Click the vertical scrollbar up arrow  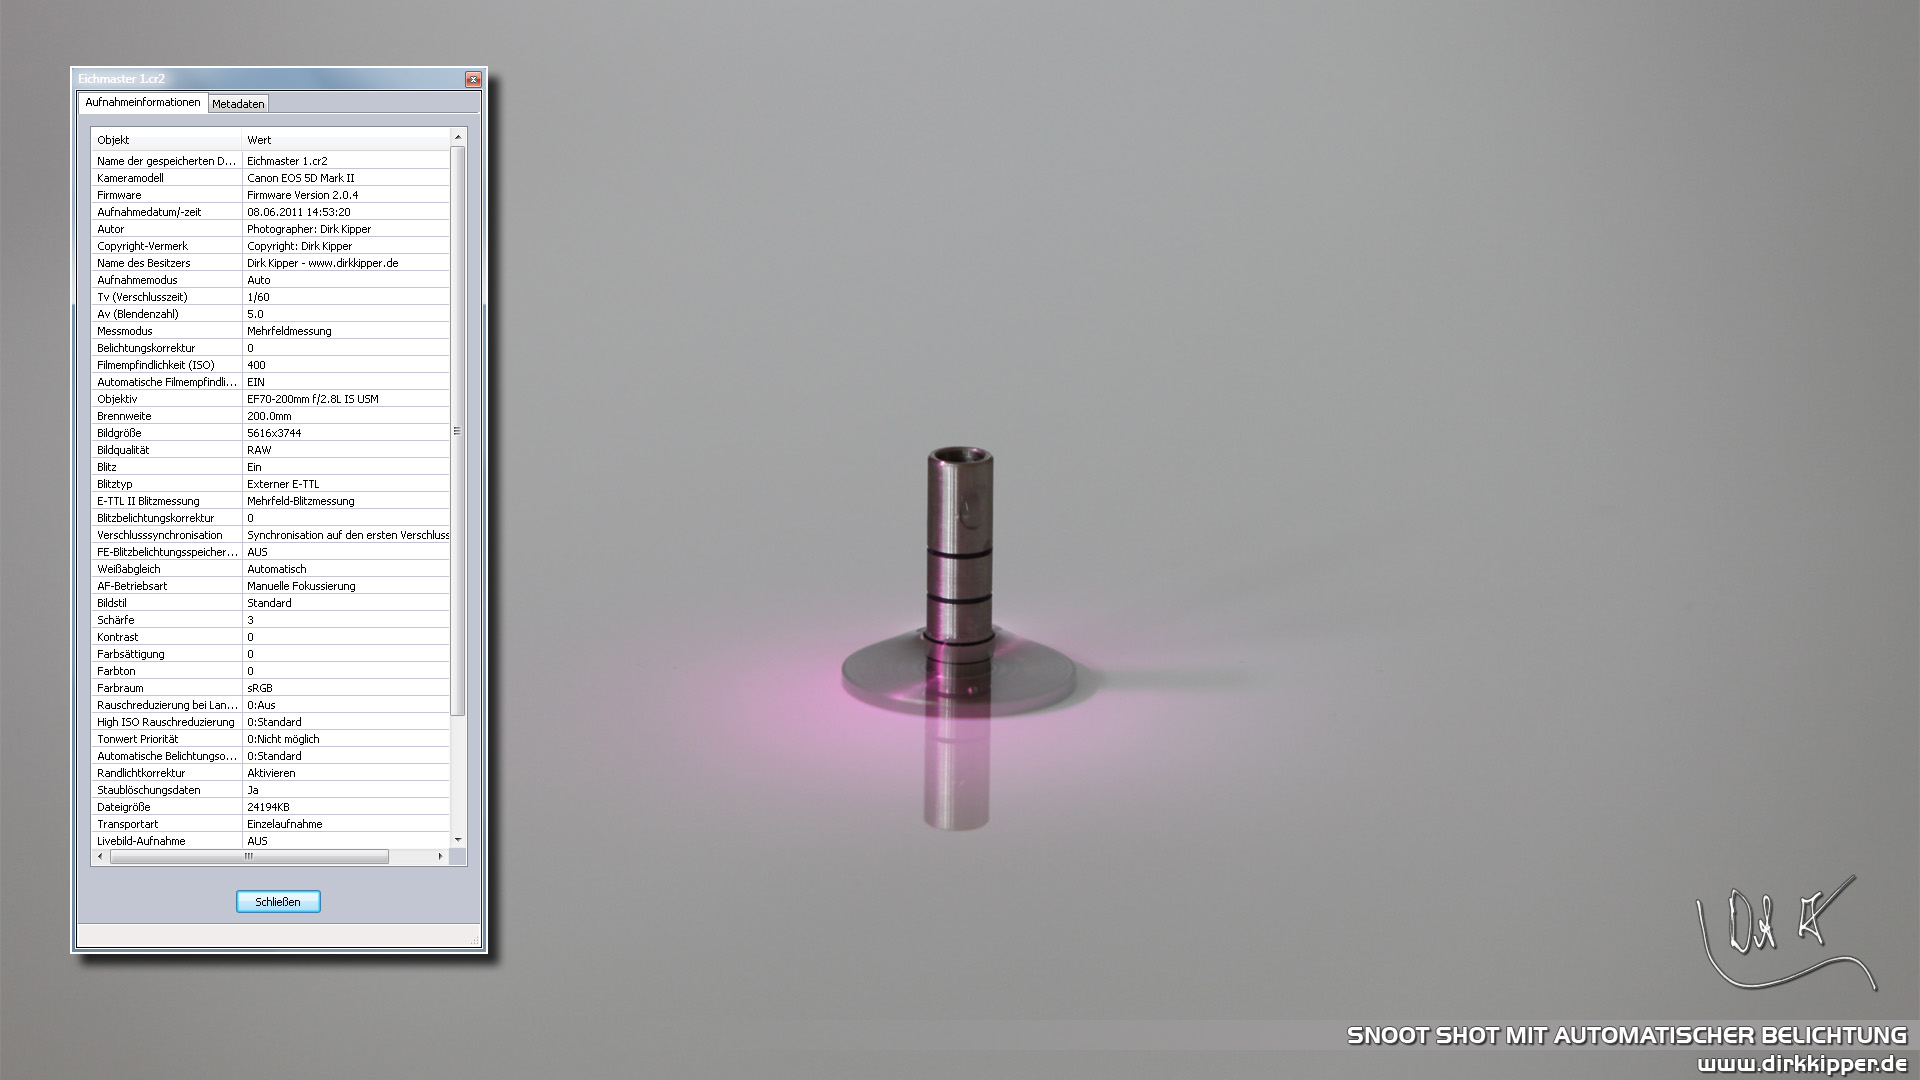coord(458,137)
